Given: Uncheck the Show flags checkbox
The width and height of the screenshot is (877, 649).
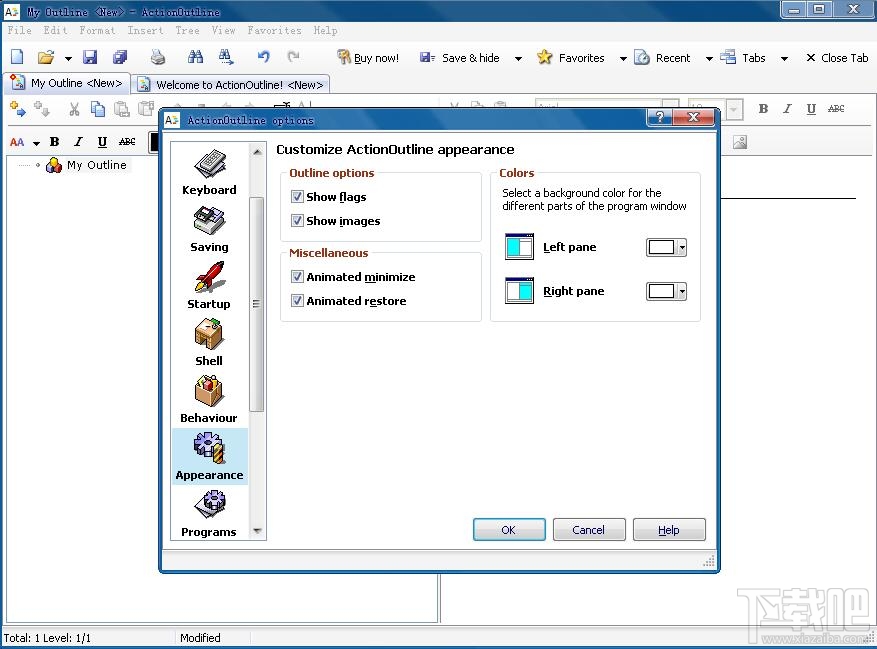Looking at the screenshot, I should click(x=297, y=196).
